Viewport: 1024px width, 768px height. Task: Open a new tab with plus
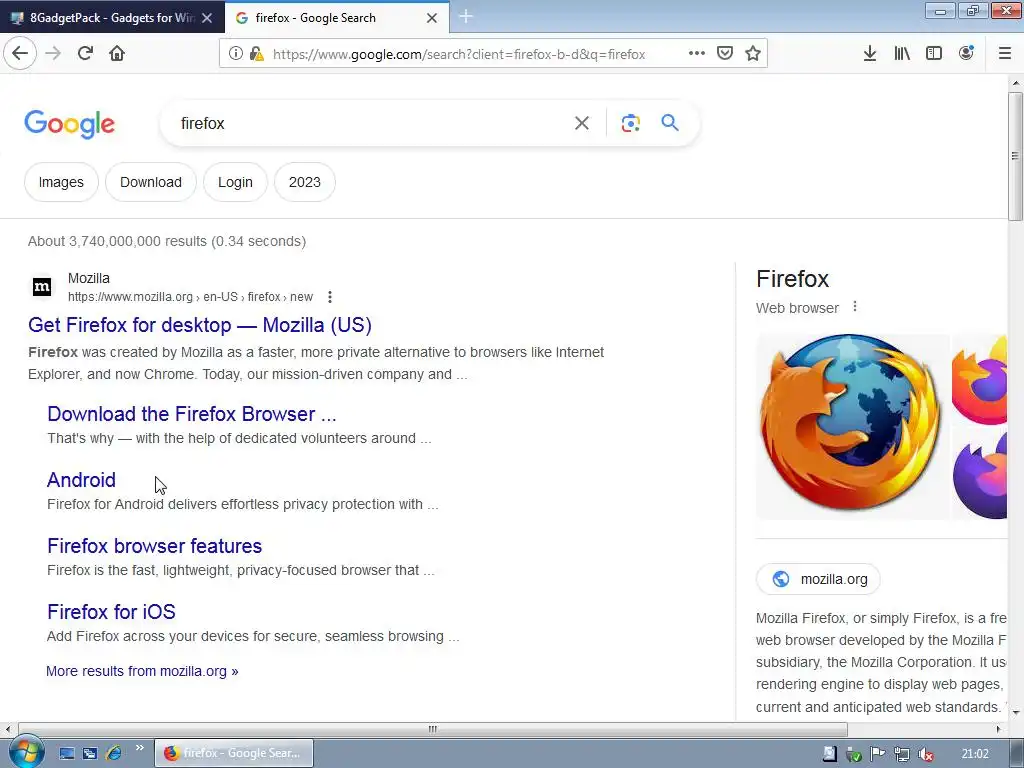point(466,17)
